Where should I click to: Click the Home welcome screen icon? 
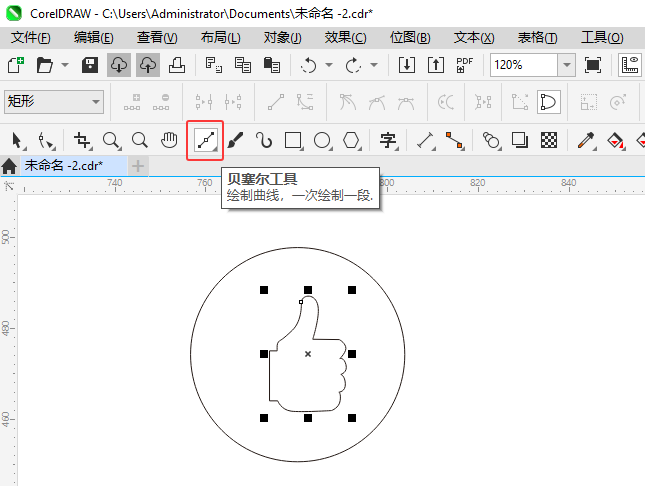coord(9,166)
